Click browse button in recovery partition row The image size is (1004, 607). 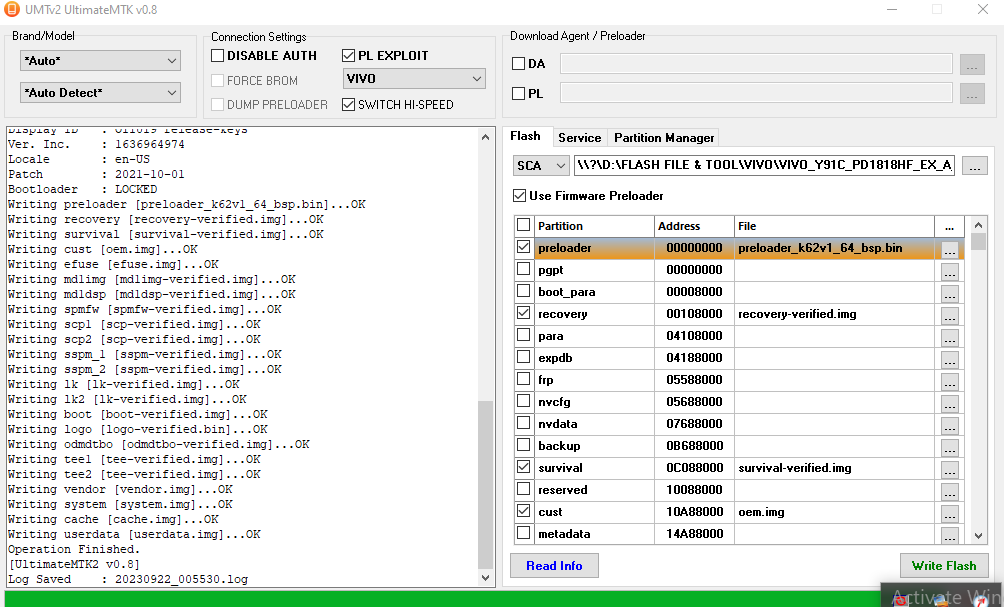pyautogui.click(x=949, y=315)
